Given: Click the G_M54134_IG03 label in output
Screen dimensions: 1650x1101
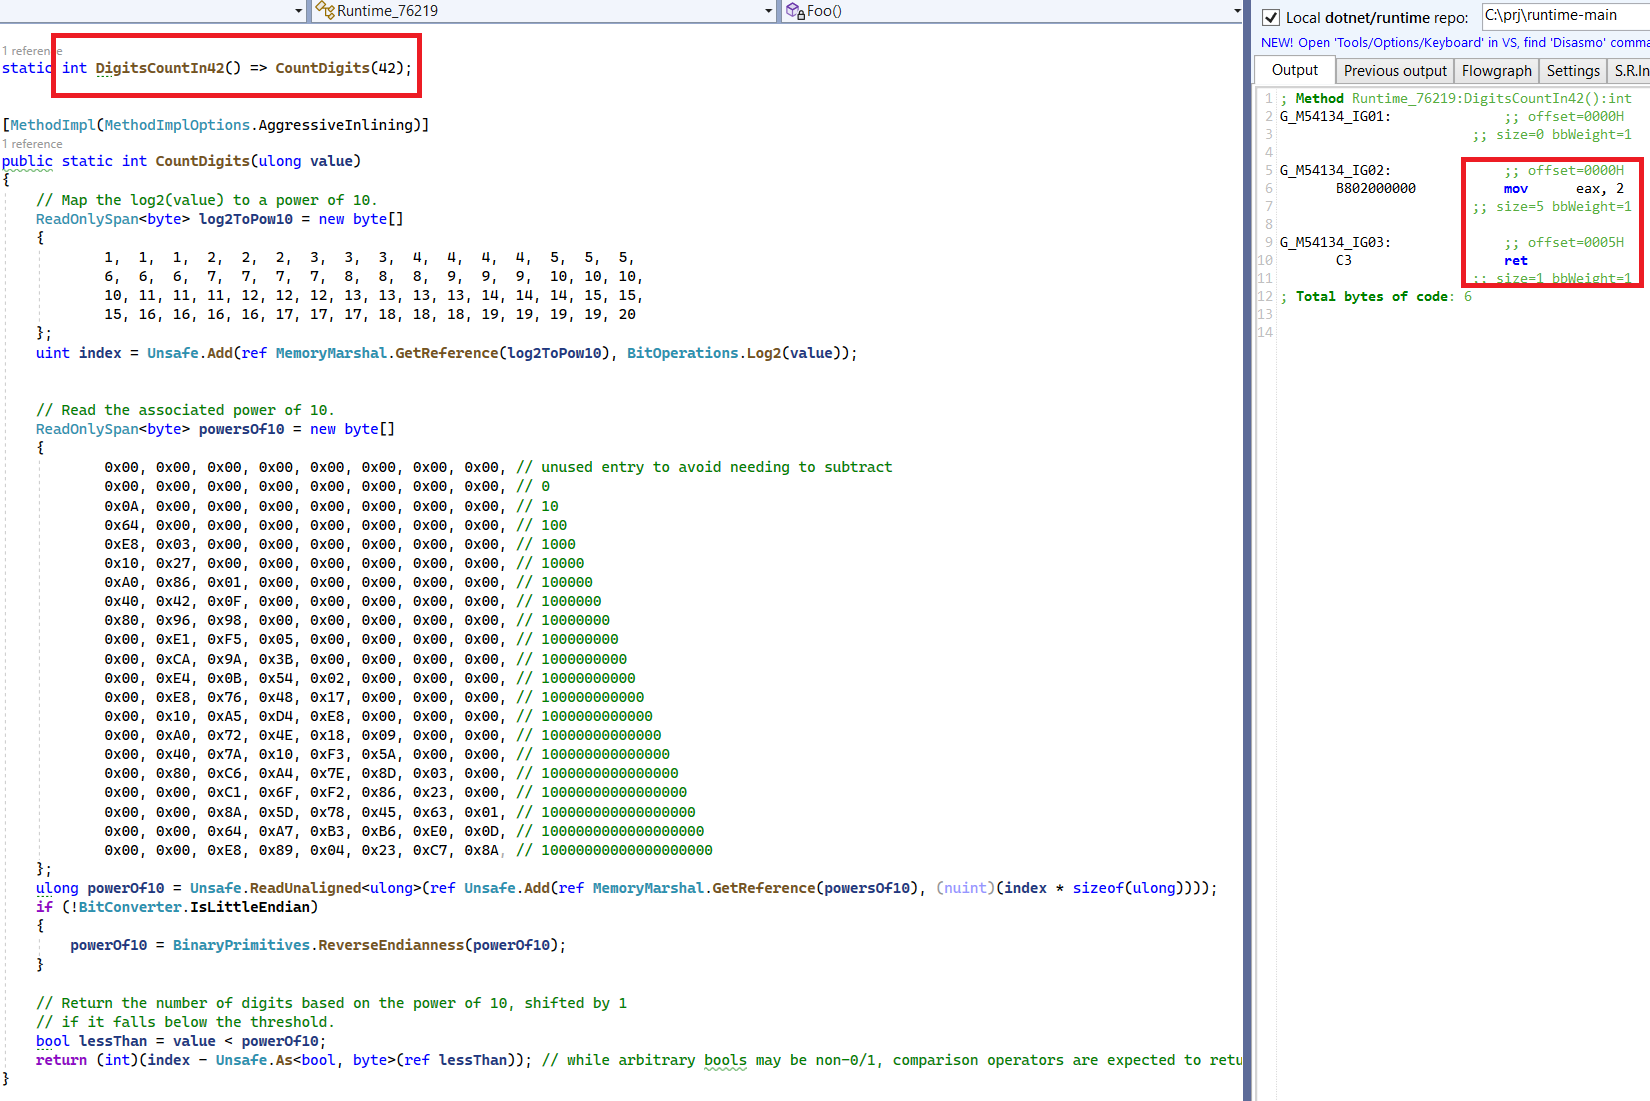Looking at the screenshot, I should click(1335, 243).
